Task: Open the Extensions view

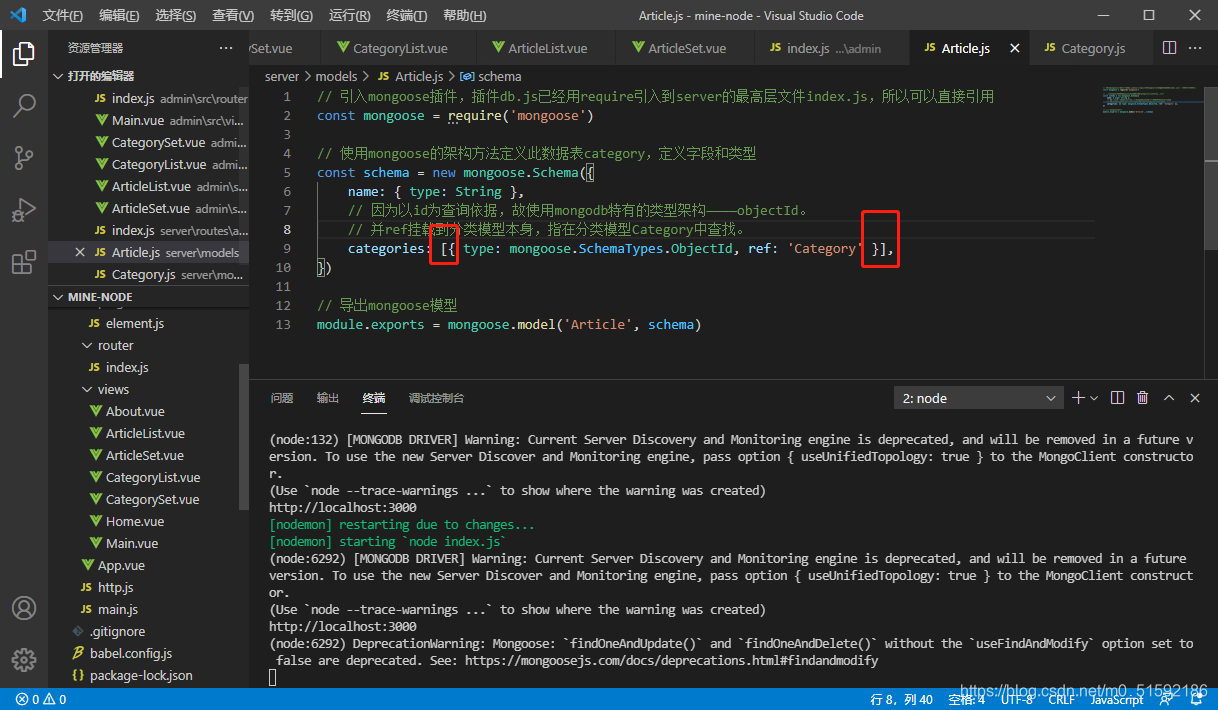Action: (x=24, y=263)
